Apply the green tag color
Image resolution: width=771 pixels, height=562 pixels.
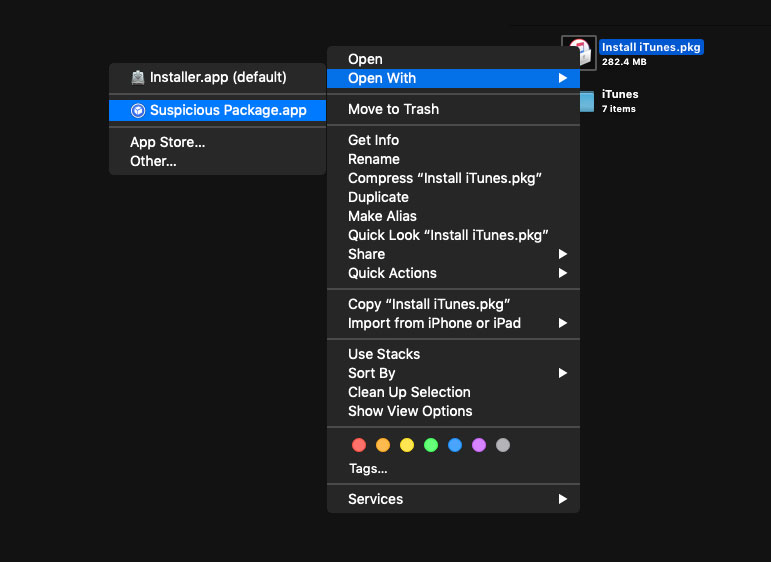431,445
